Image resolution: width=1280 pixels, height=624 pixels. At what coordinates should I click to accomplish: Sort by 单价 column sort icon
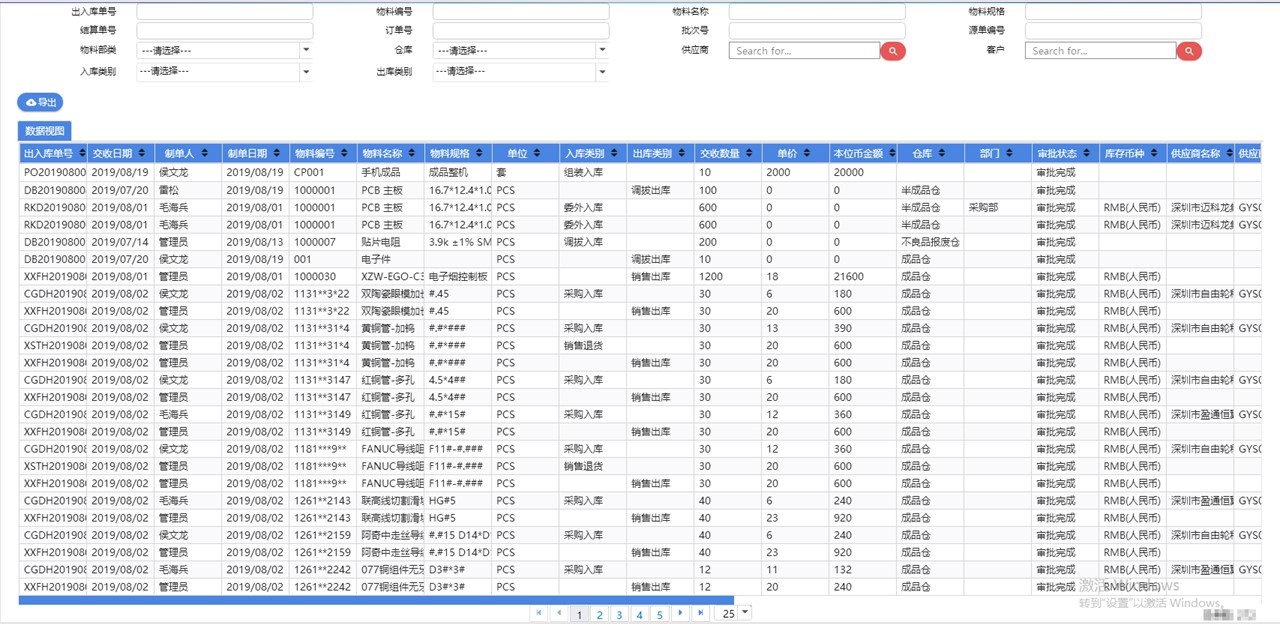[x=812, y=154]
